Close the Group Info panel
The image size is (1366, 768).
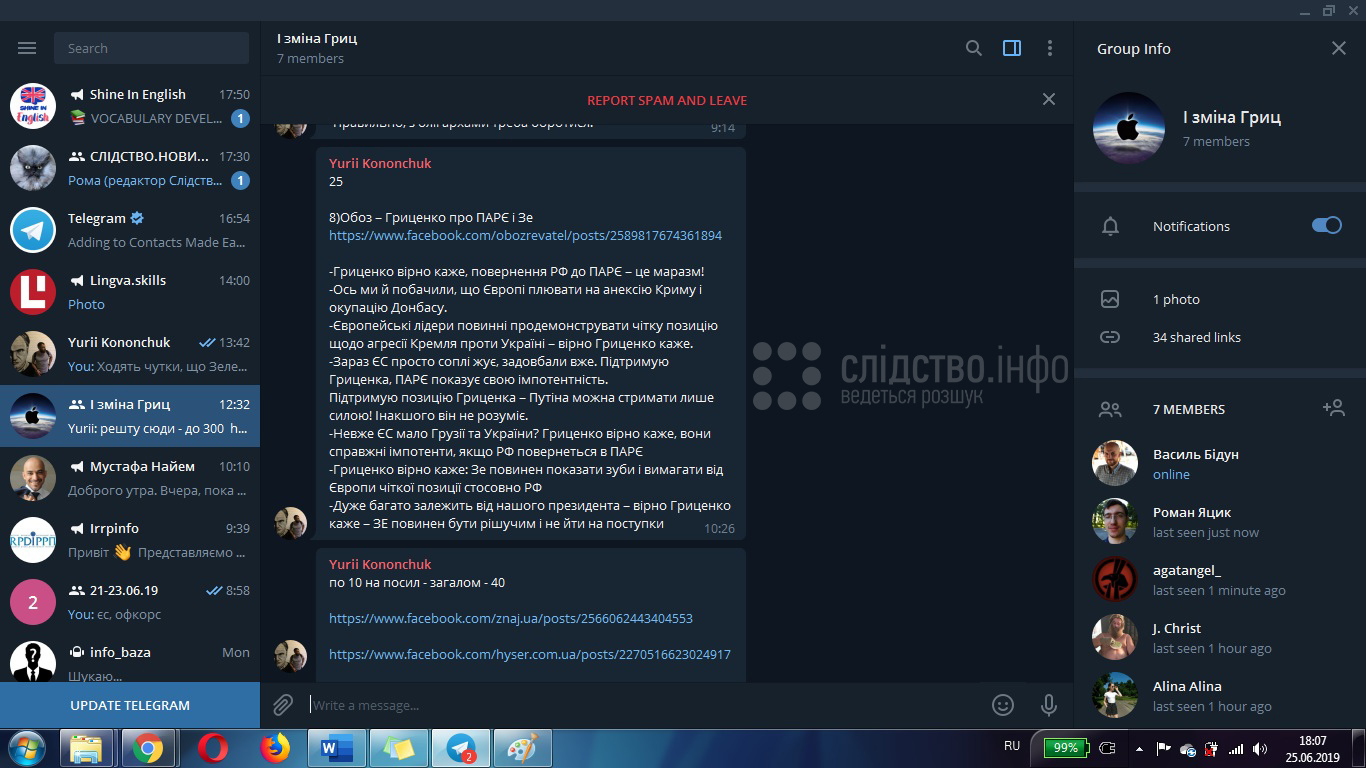click(x=1339, y=48)
